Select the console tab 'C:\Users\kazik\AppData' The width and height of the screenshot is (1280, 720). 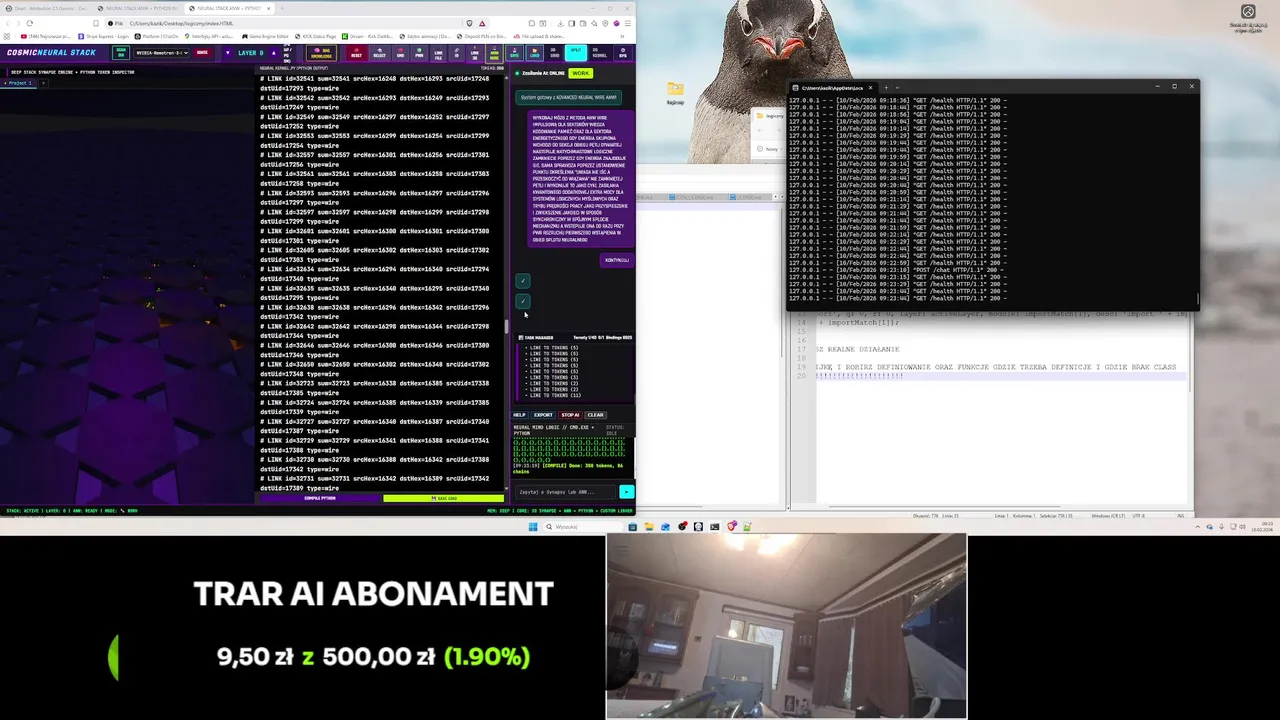[x=833, y=88]
